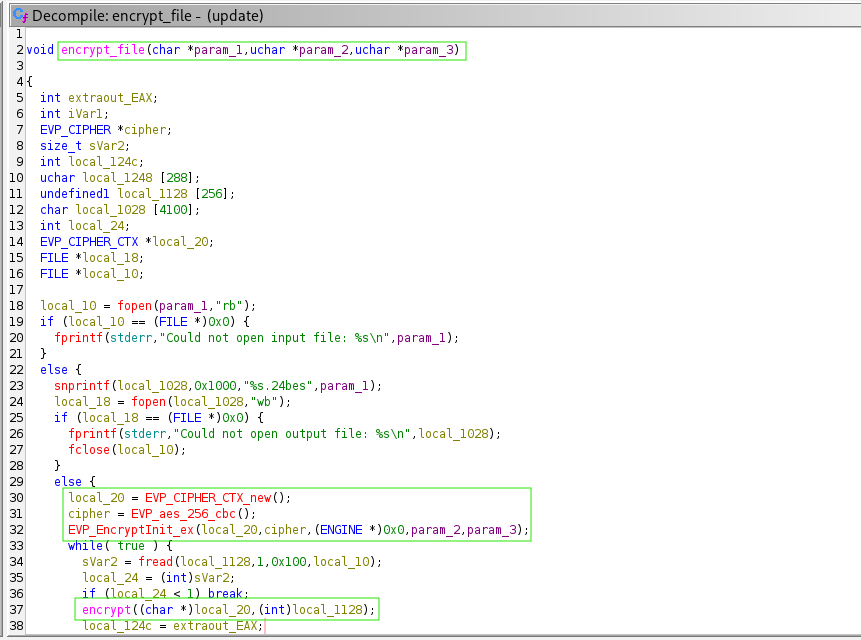Image resolution: width=861 pixels, height=640 pixels.
Task: Click local_10 in its declaration on line 16
Action: tap(110, 273)
